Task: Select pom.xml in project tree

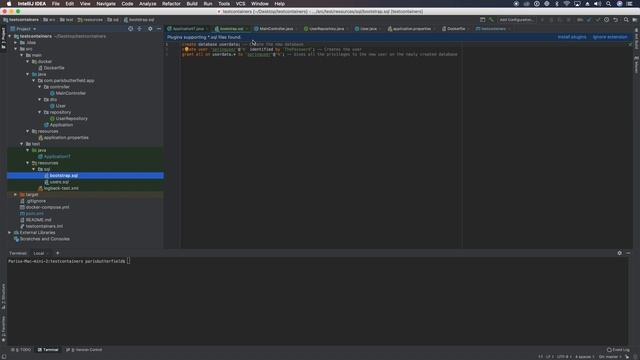Action: pyautogui.click(x=34, y=213)
